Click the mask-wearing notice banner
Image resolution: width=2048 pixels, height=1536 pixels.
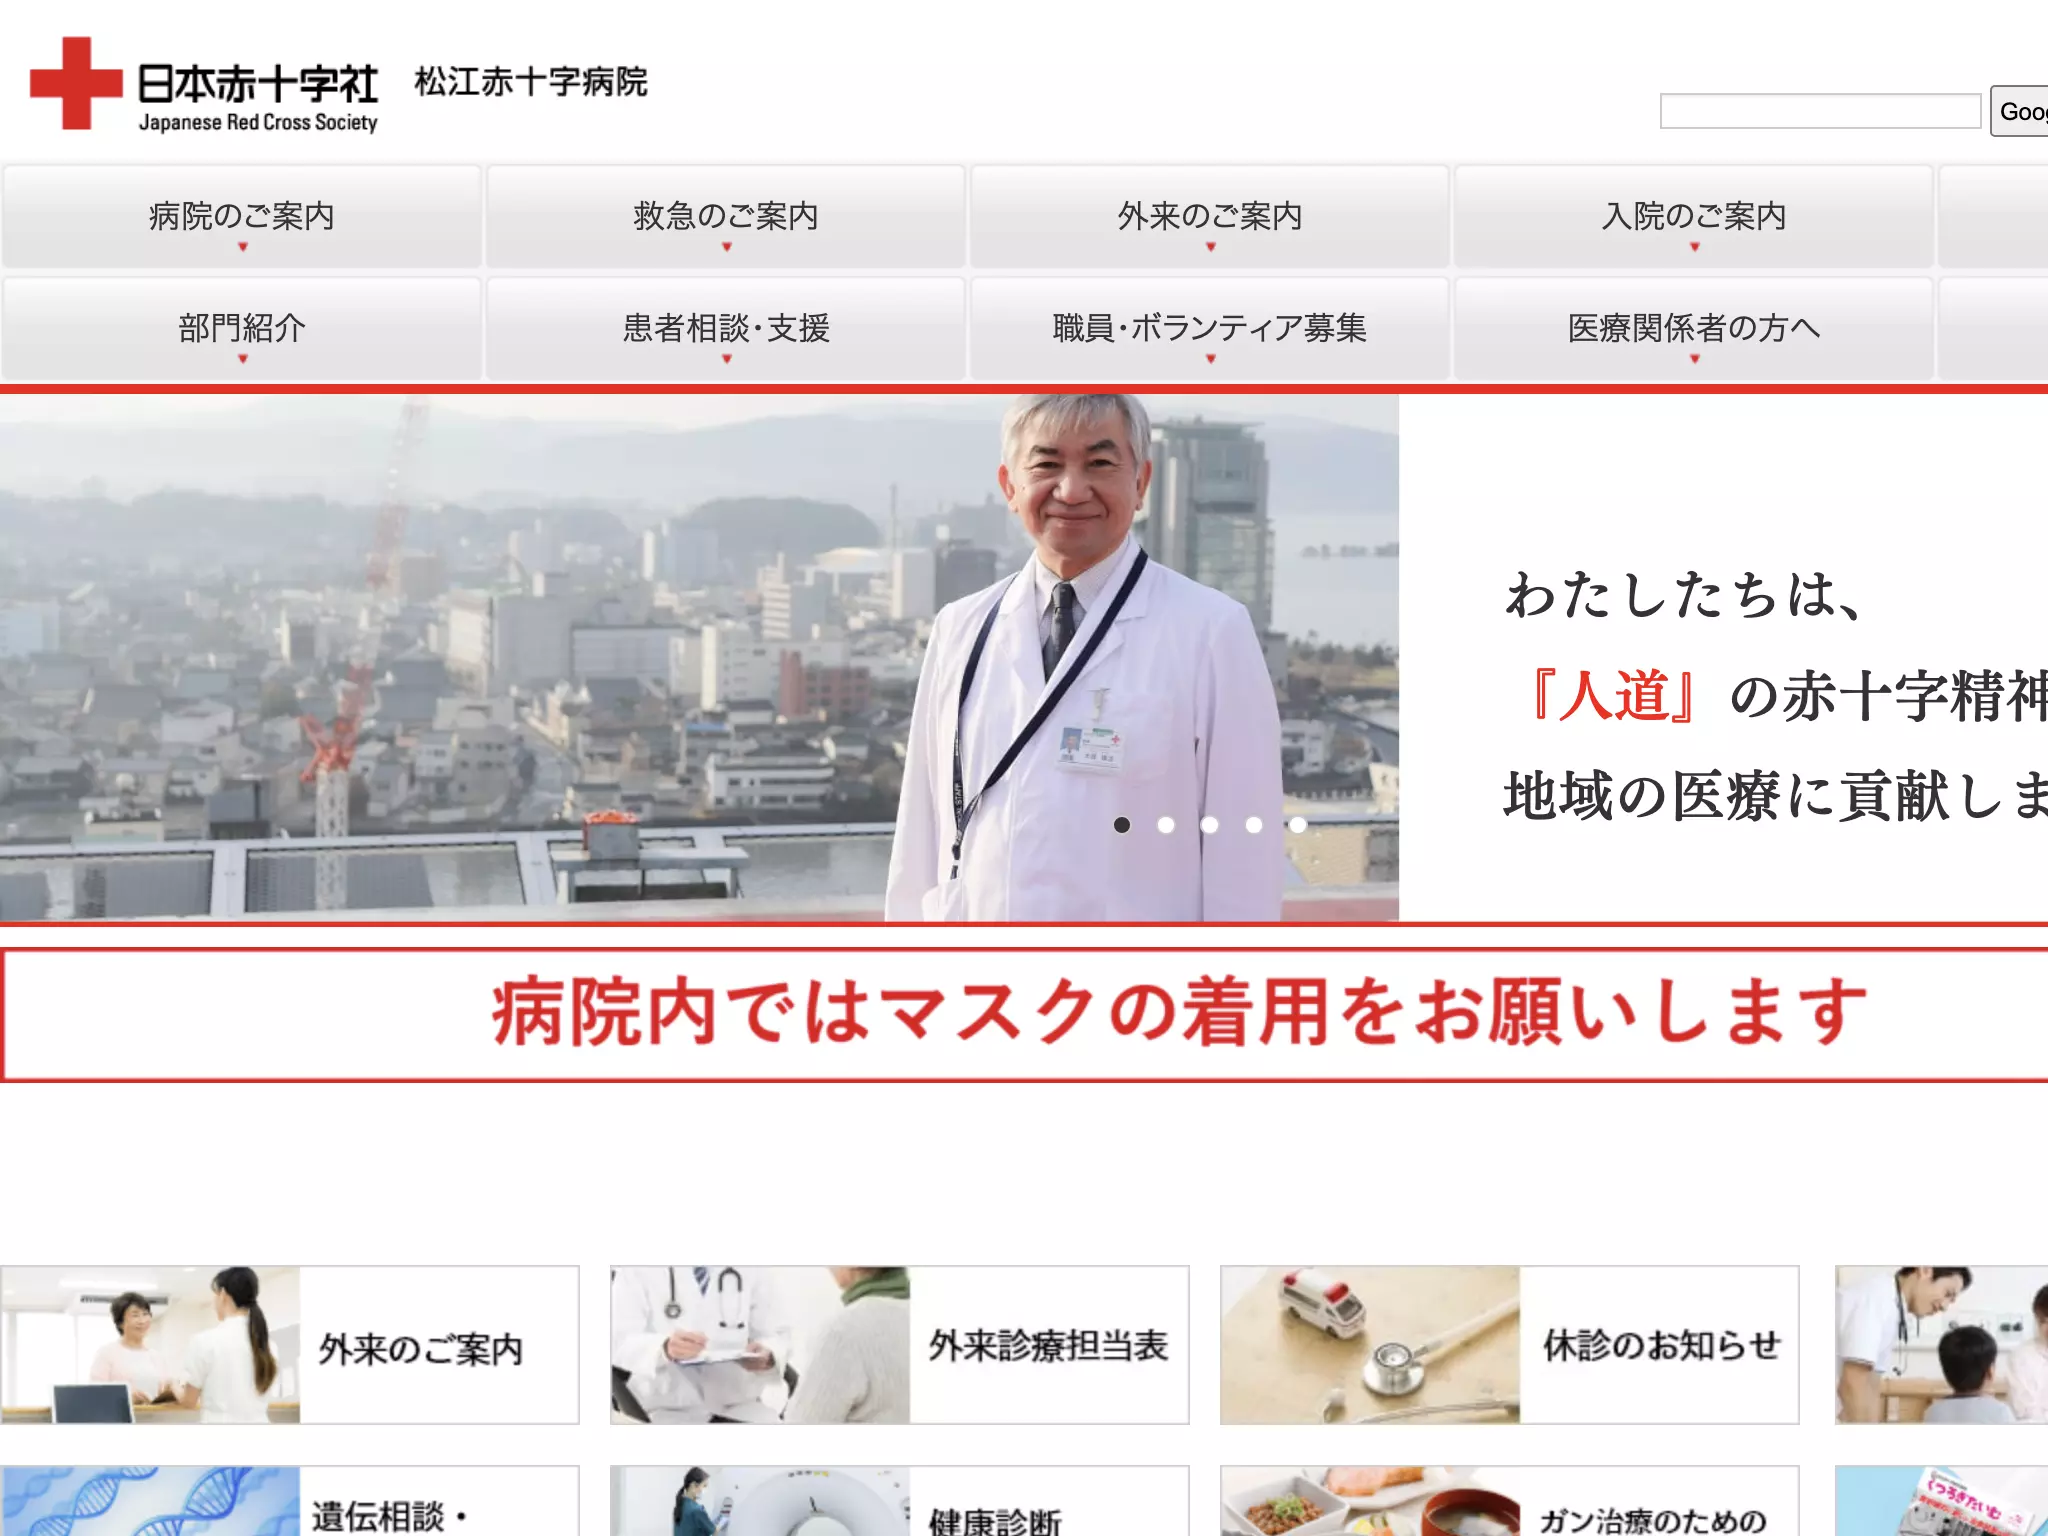click(x=1024, y=1015)
